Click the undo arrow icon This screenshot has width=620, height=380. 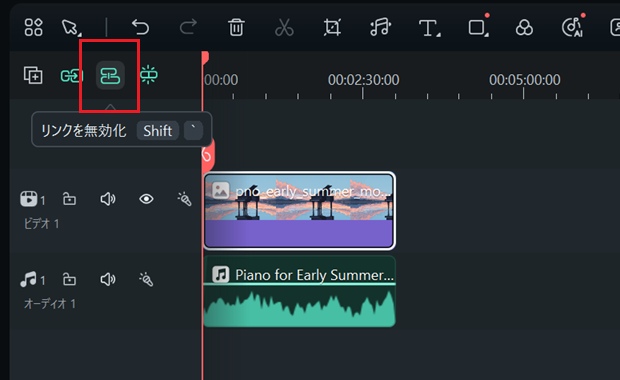click(140, 27)
